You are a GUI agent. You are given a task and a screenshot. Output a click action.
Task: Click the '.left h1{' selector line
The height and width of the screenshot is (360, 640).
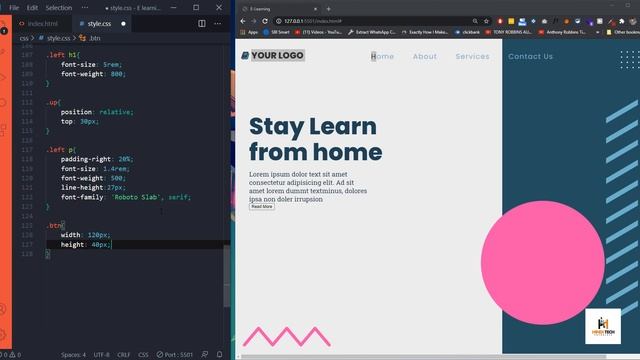click(63, 55)
